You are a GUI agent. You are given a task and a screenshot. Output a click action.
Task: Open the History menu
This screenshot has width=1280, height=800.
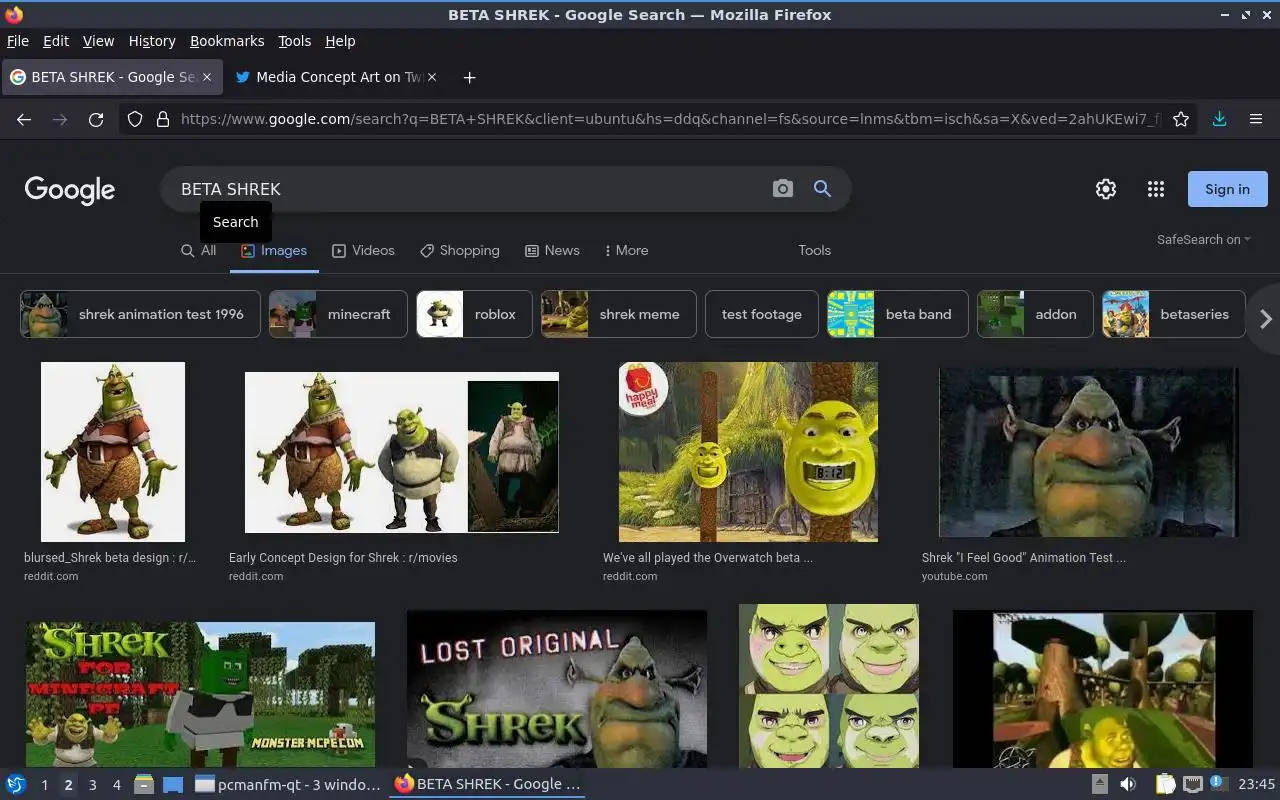tap(152, 41)
